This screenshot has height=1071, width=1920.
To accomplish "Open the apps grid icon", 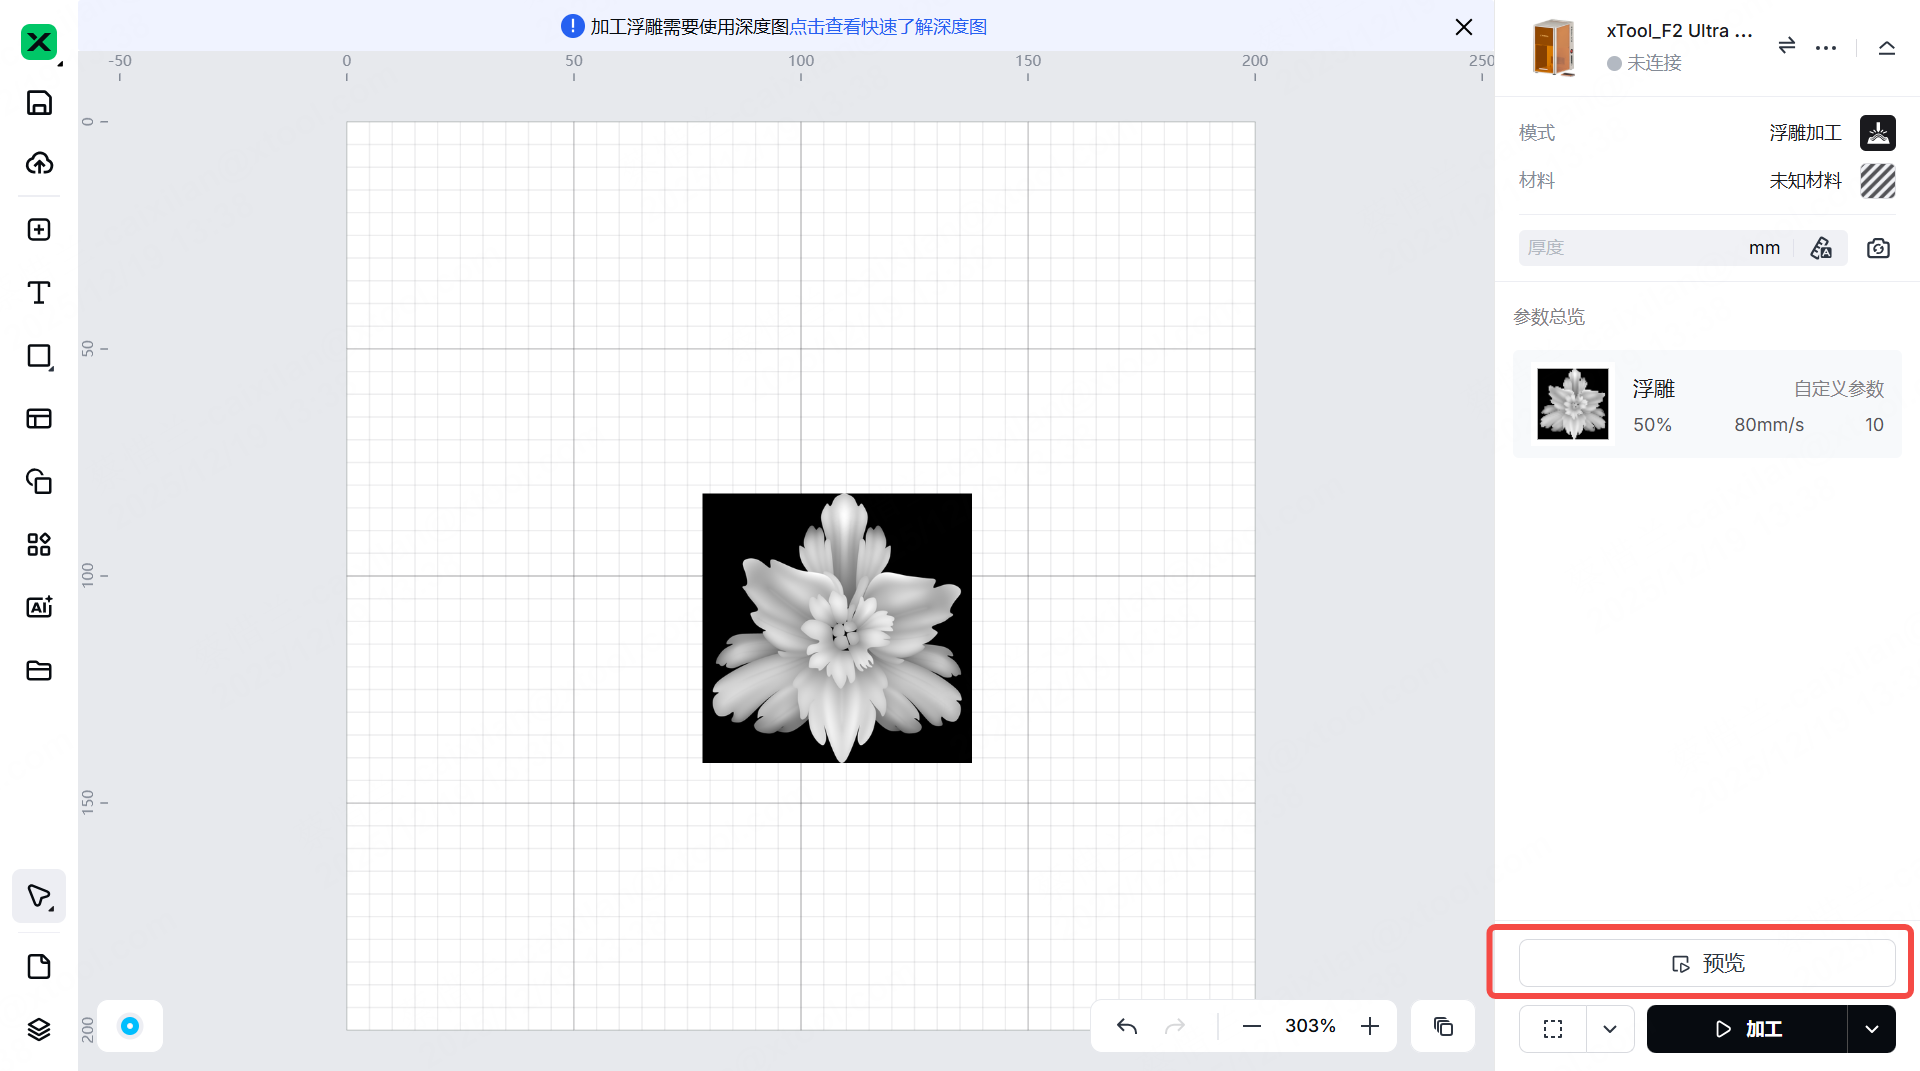I will click(x=39, y=544).
